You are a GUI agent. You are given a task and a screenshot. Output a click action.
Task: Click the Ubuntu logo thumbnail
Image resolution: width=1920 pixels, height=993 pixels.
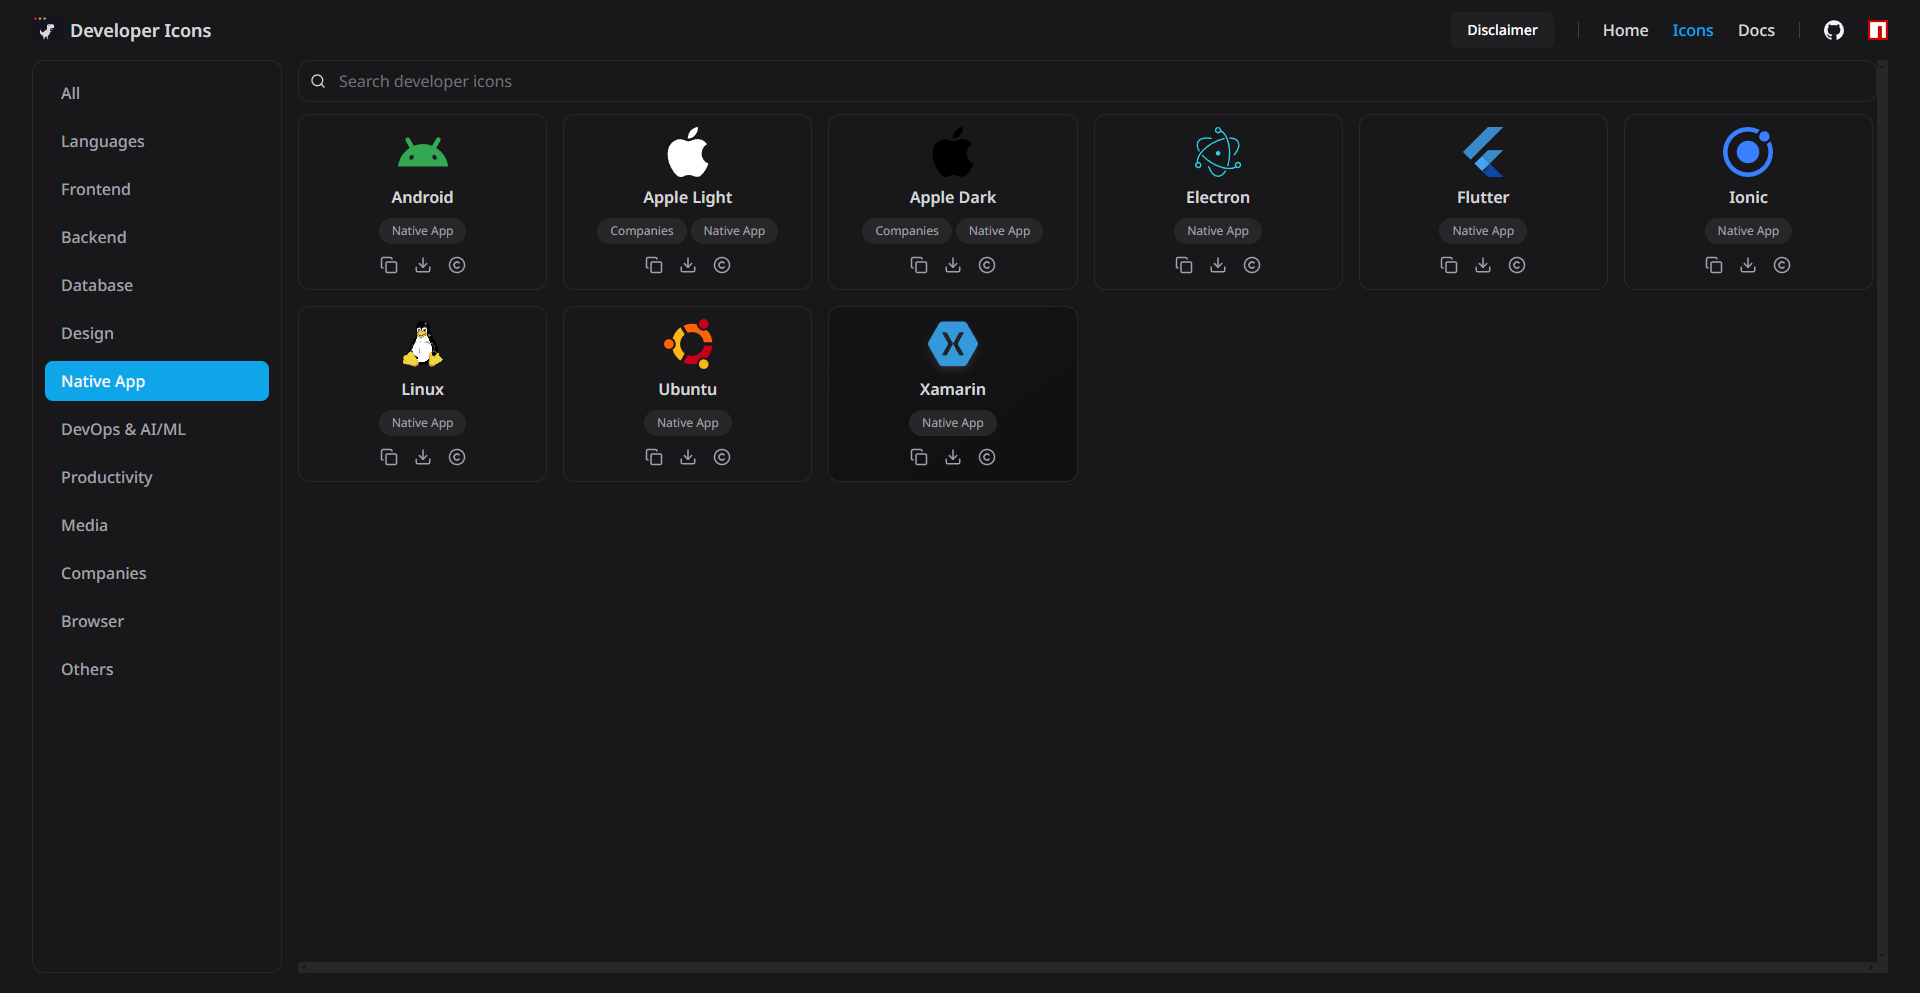pos(688,344)
